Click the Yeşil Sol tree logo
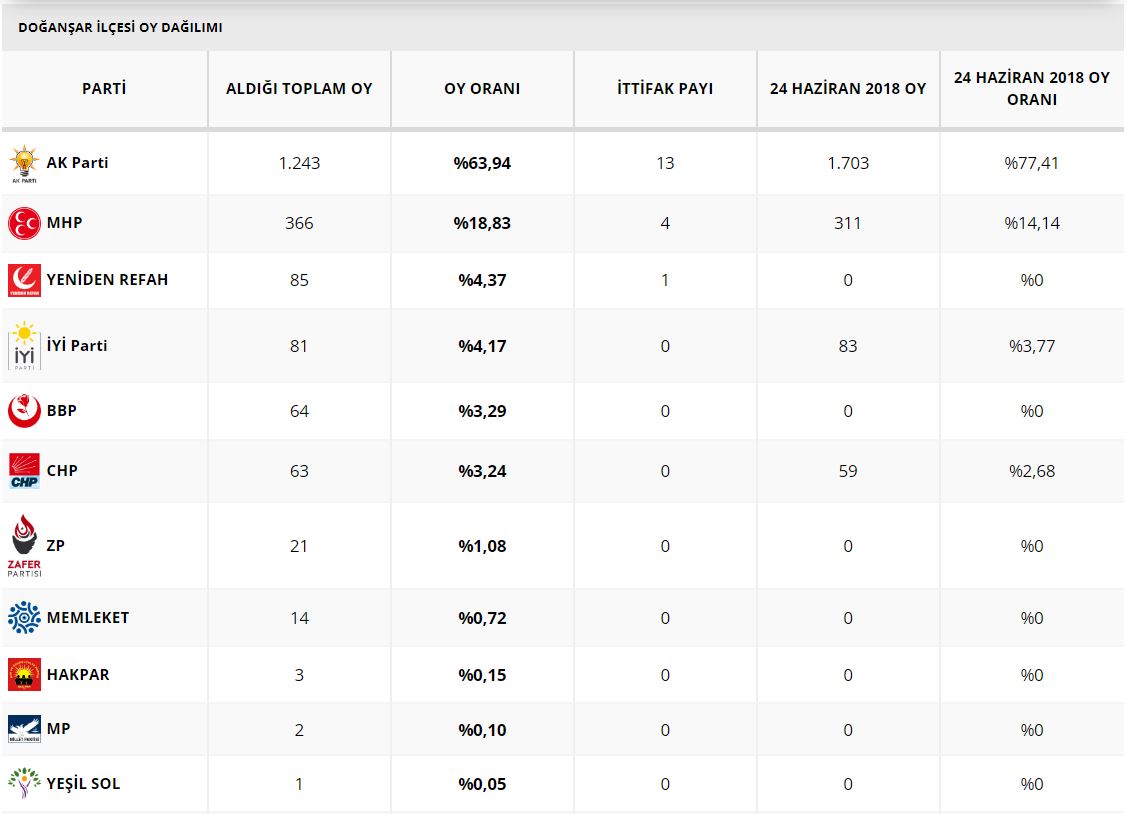Screen dimensions: 1127x814 24,784
